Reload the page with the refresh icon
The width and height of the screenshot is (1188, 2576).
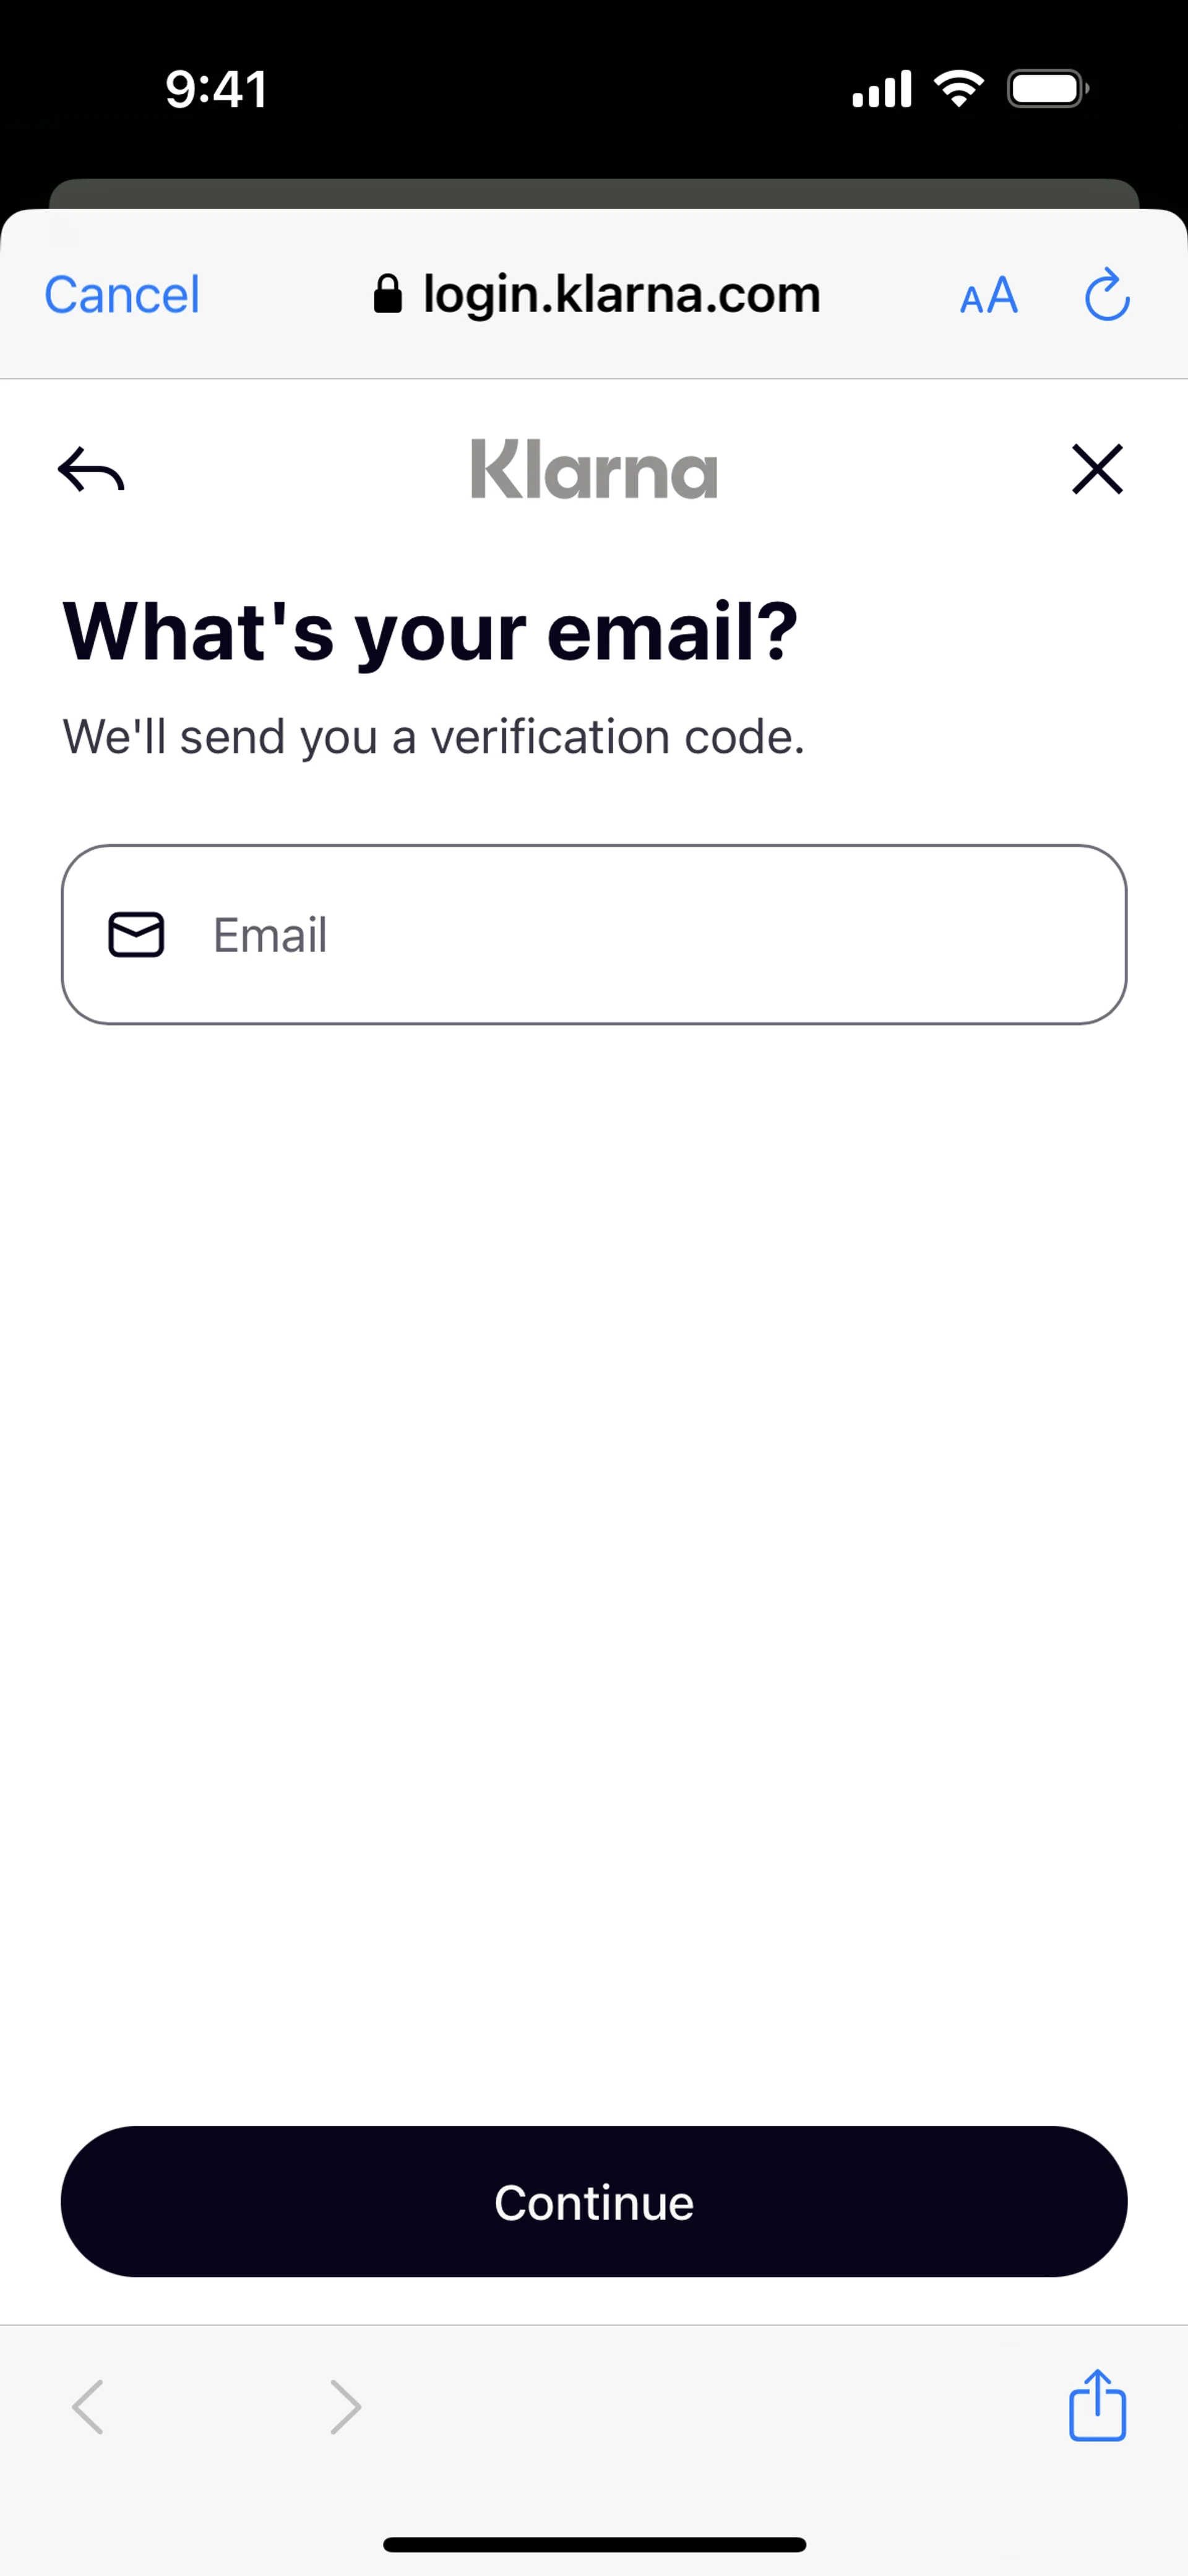pos(1107,295)
